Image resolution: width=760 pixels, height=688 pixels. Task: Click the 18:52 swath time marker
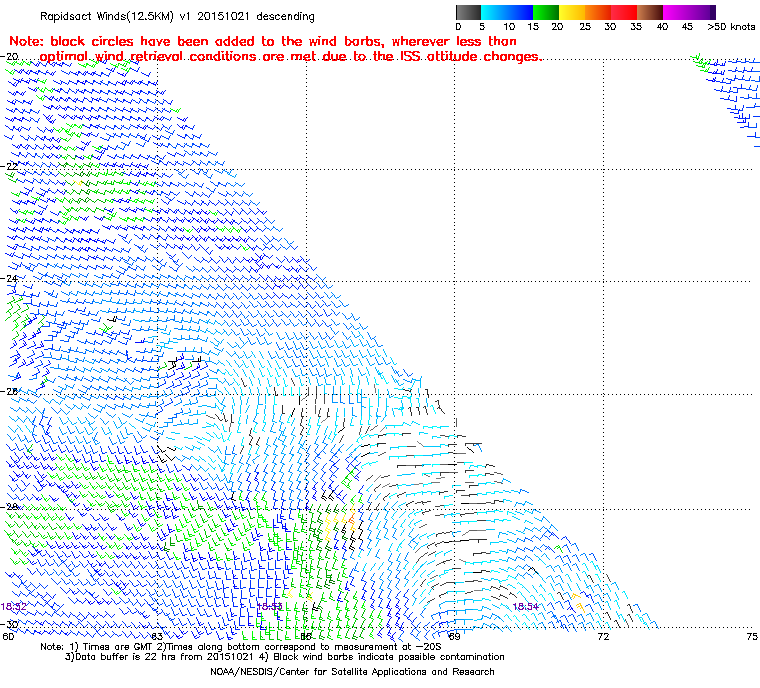pos(14,607)
